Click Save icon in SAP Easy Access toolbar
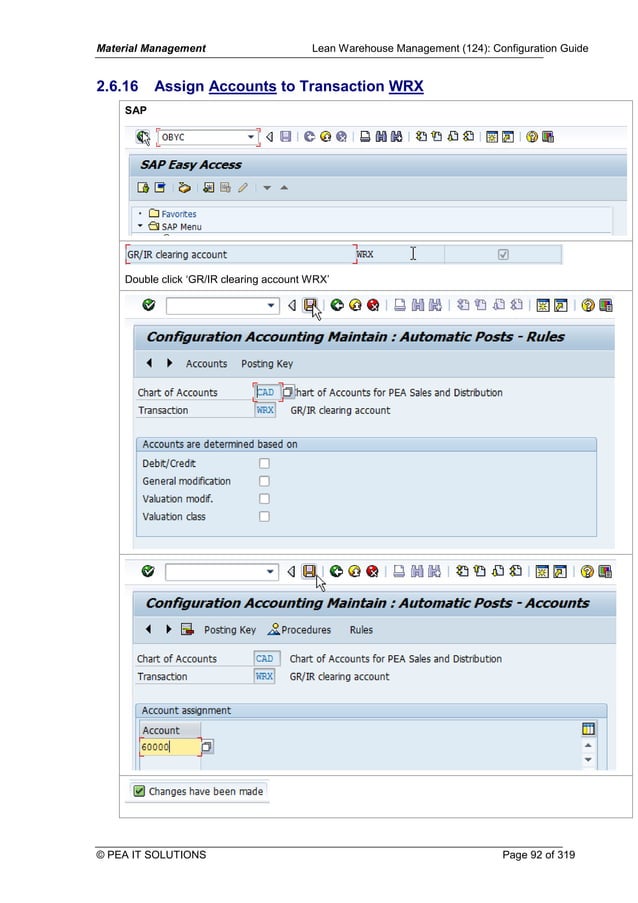This screenshot has width=638, height=903. tap(286, 136)
